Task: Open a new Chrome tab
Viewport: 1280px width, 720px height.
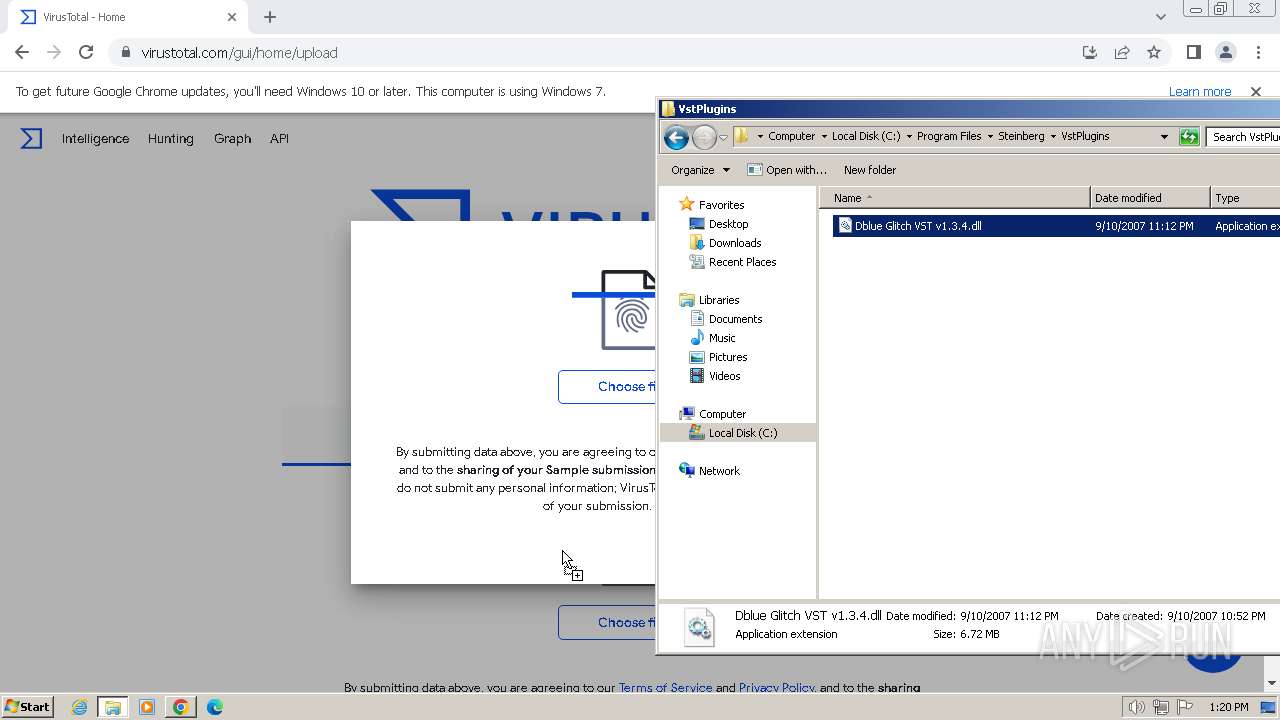Action: click(x=270, y=17)
